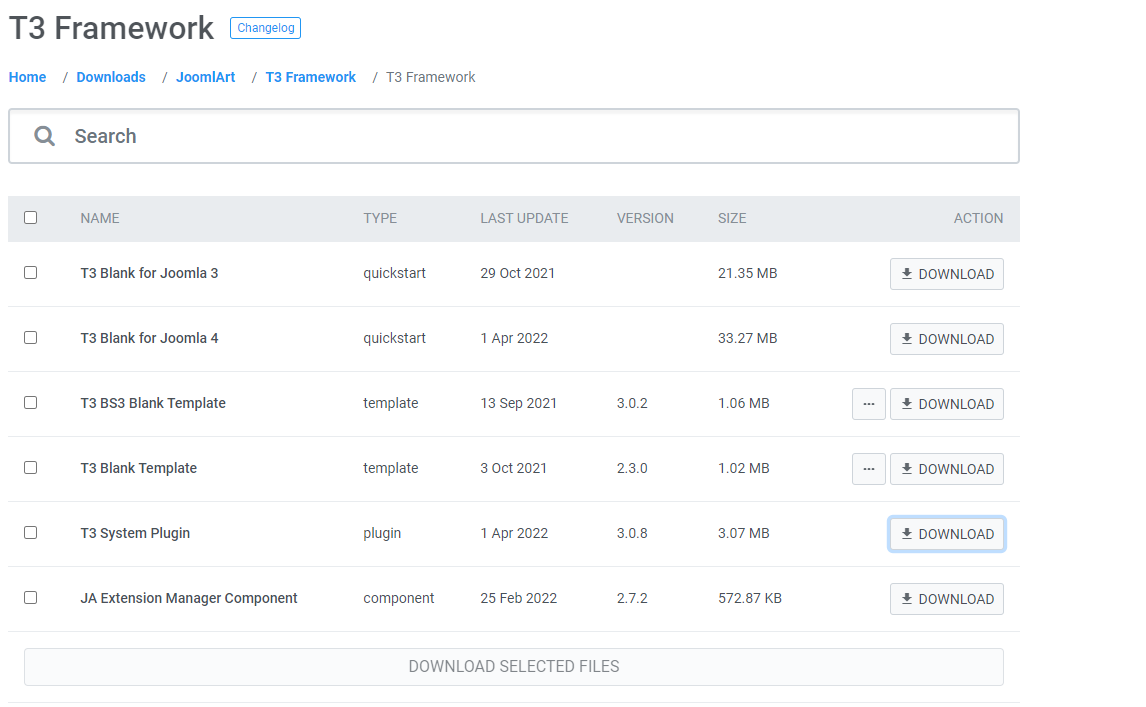The image size is (1146, 707).
Task: Open the Downloads breadcrumb link
Action: 111,77
